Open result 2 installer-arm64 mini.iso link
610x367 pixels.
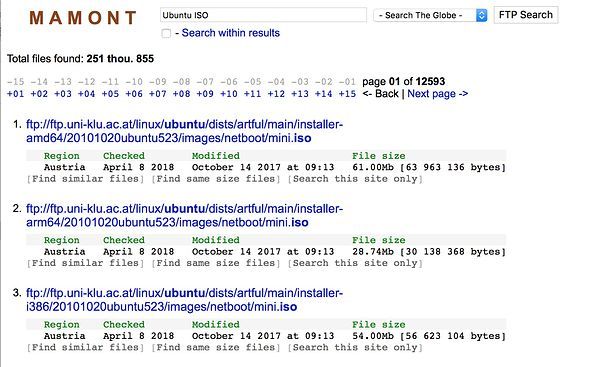(184, 216)
